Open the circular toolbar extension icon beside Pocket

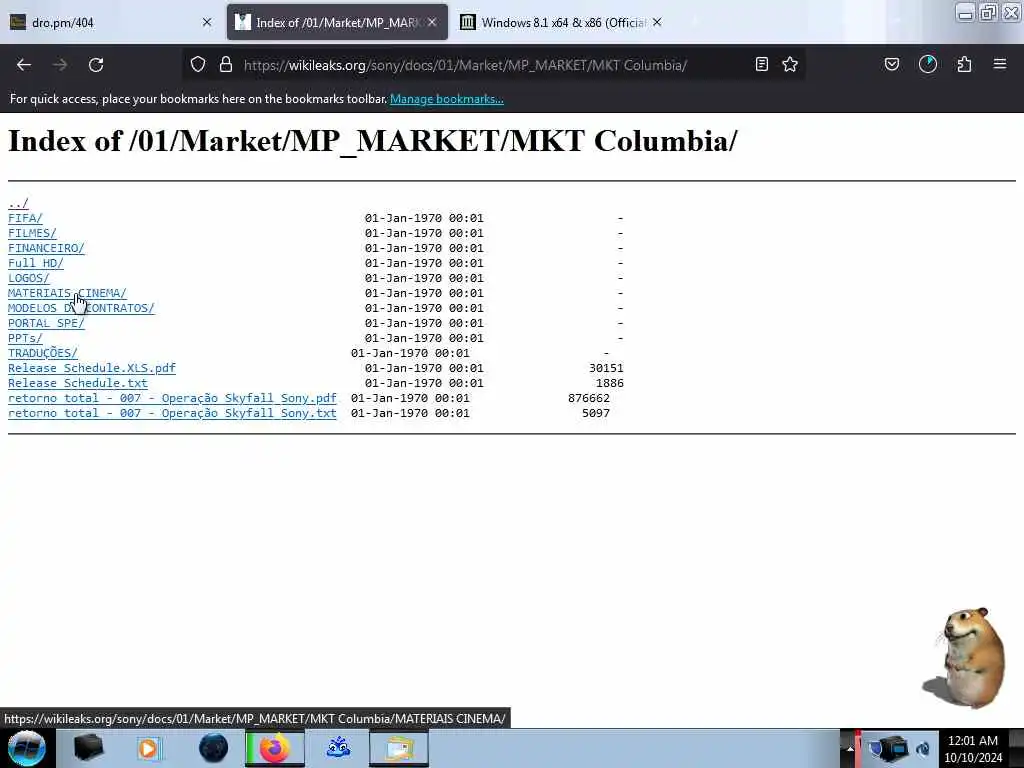[928, 65]
